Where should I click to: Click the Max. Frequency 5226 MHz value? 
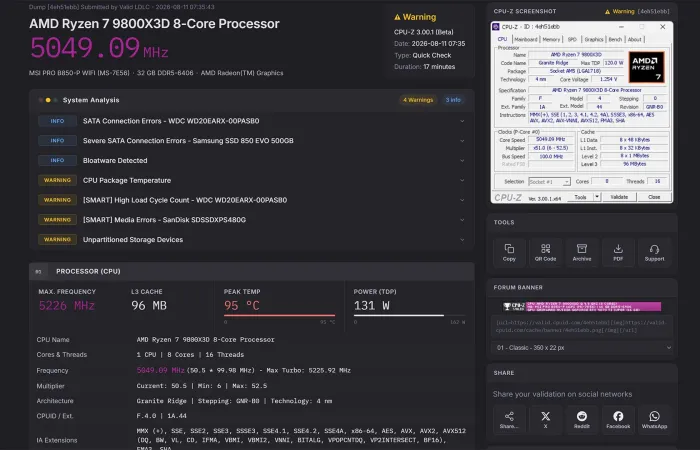pyautogui.click(x=67, y=306)
